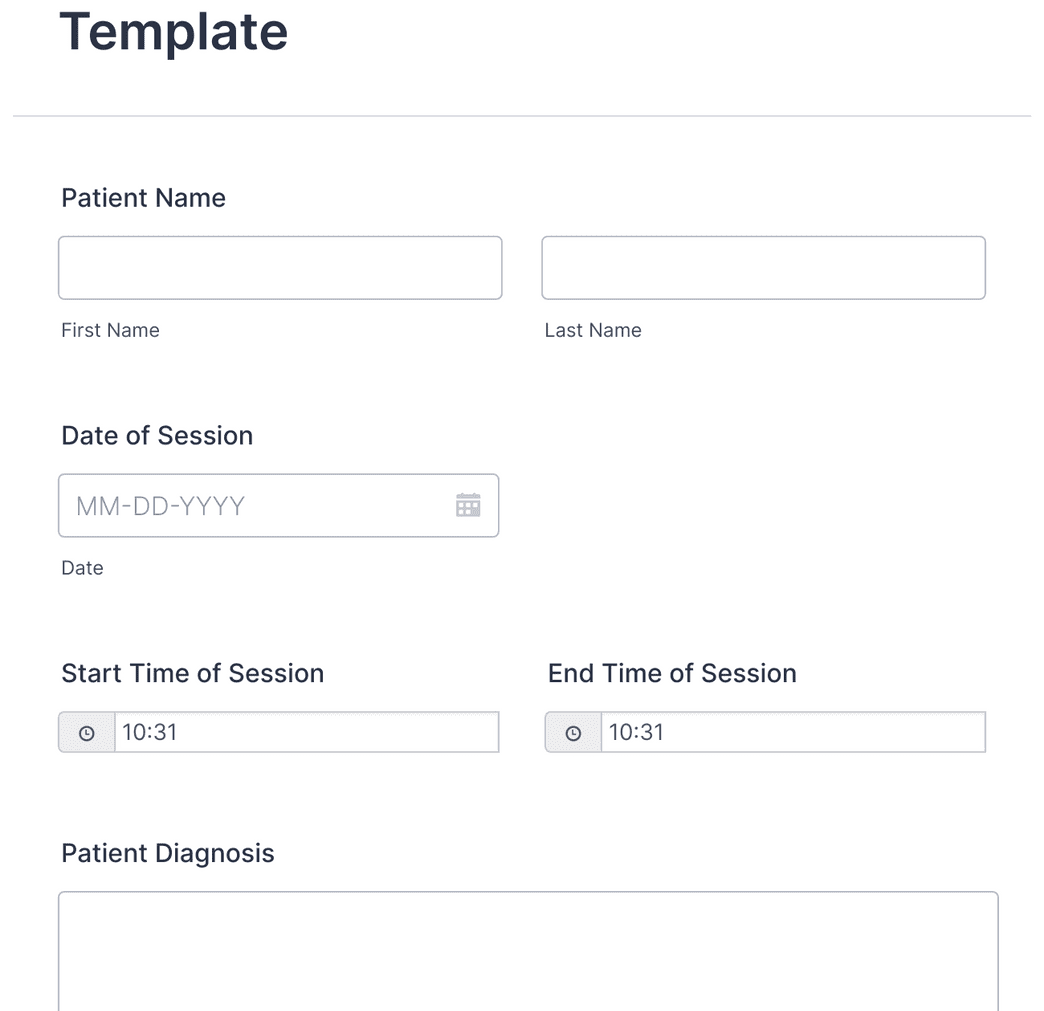
Task: Click the Last Name sublabel text
Action: pos(593,329)
